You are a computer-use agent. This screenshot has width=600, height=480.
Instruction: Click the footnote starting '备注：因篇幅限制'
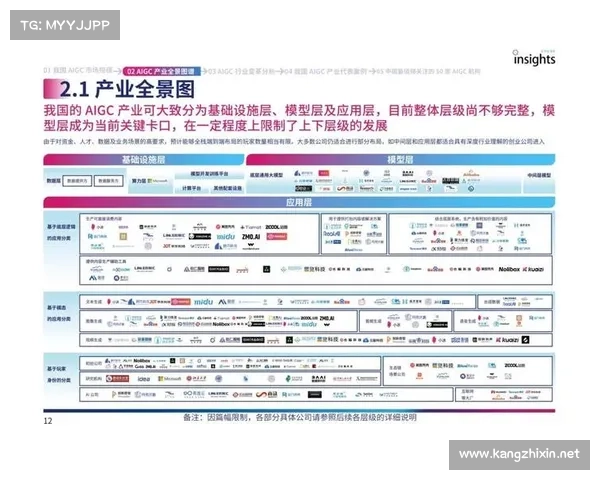coord(300,417)
